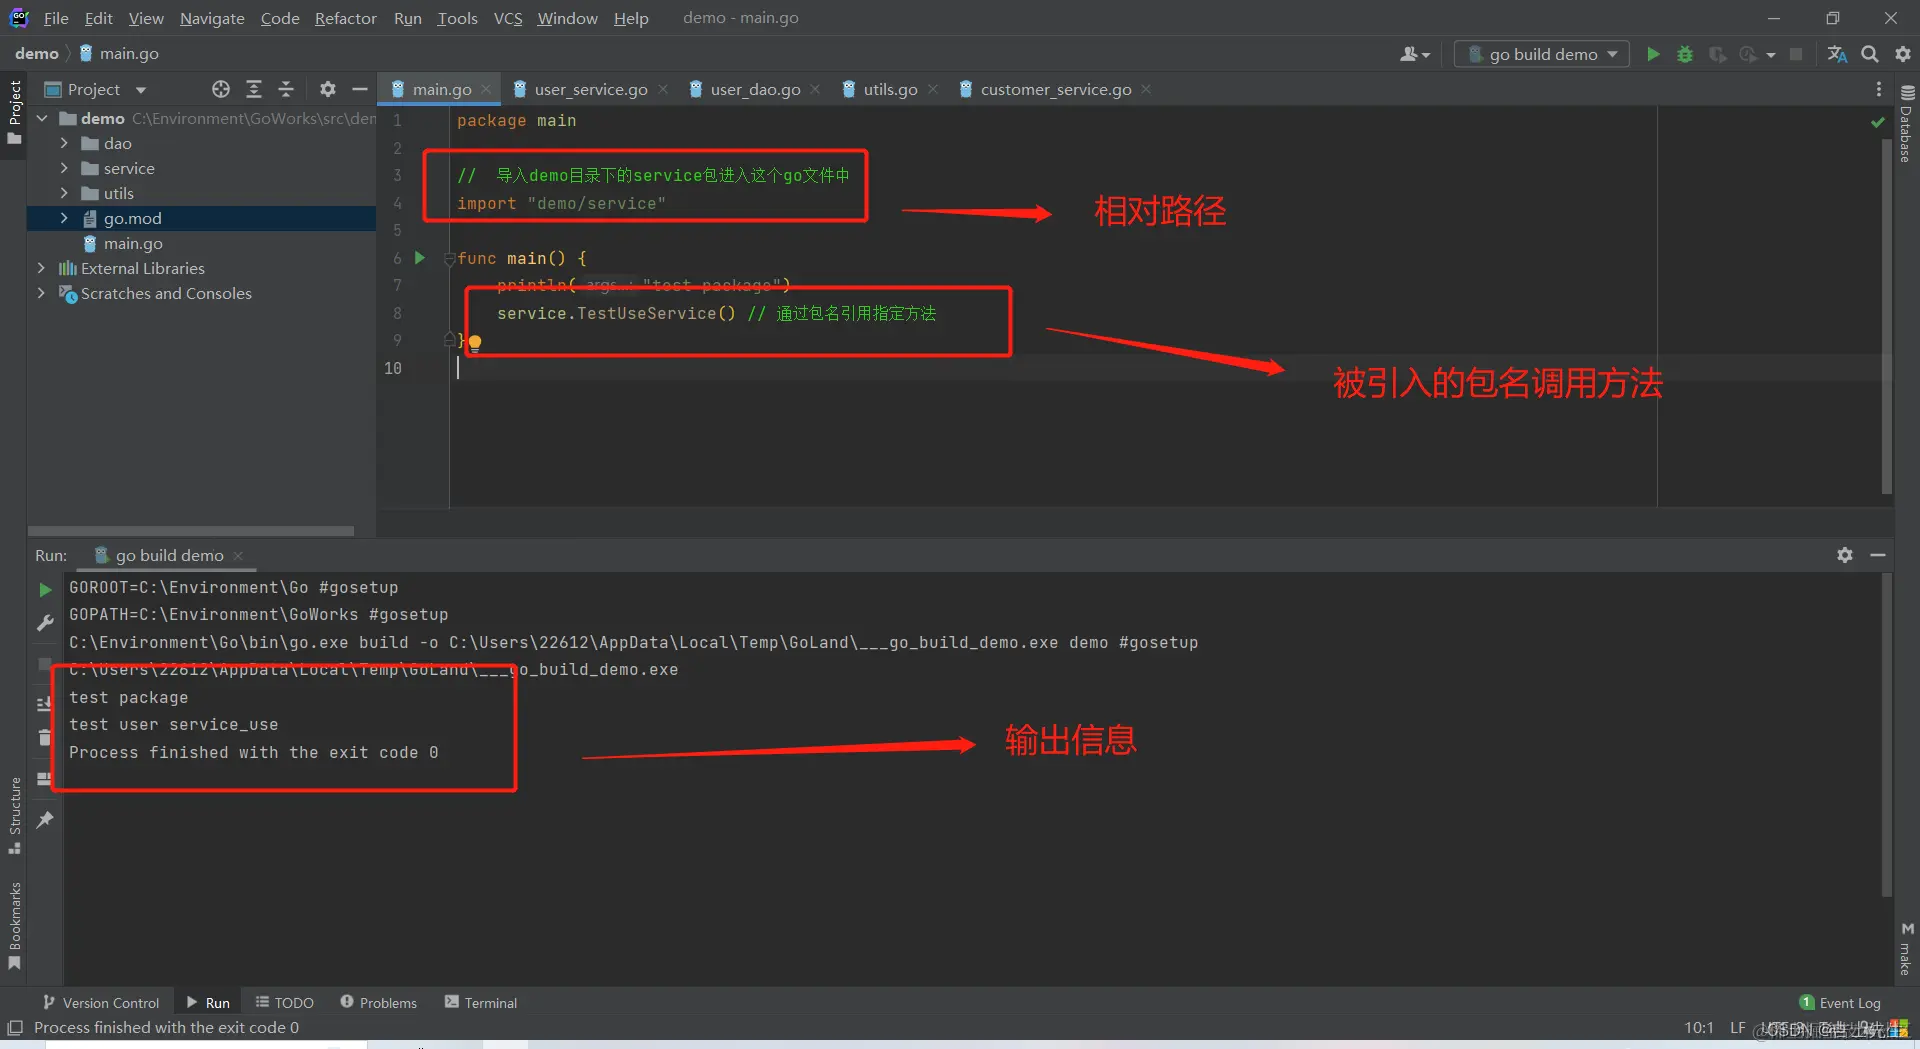Click the line separator LF indicator

click(1737, 1028)
